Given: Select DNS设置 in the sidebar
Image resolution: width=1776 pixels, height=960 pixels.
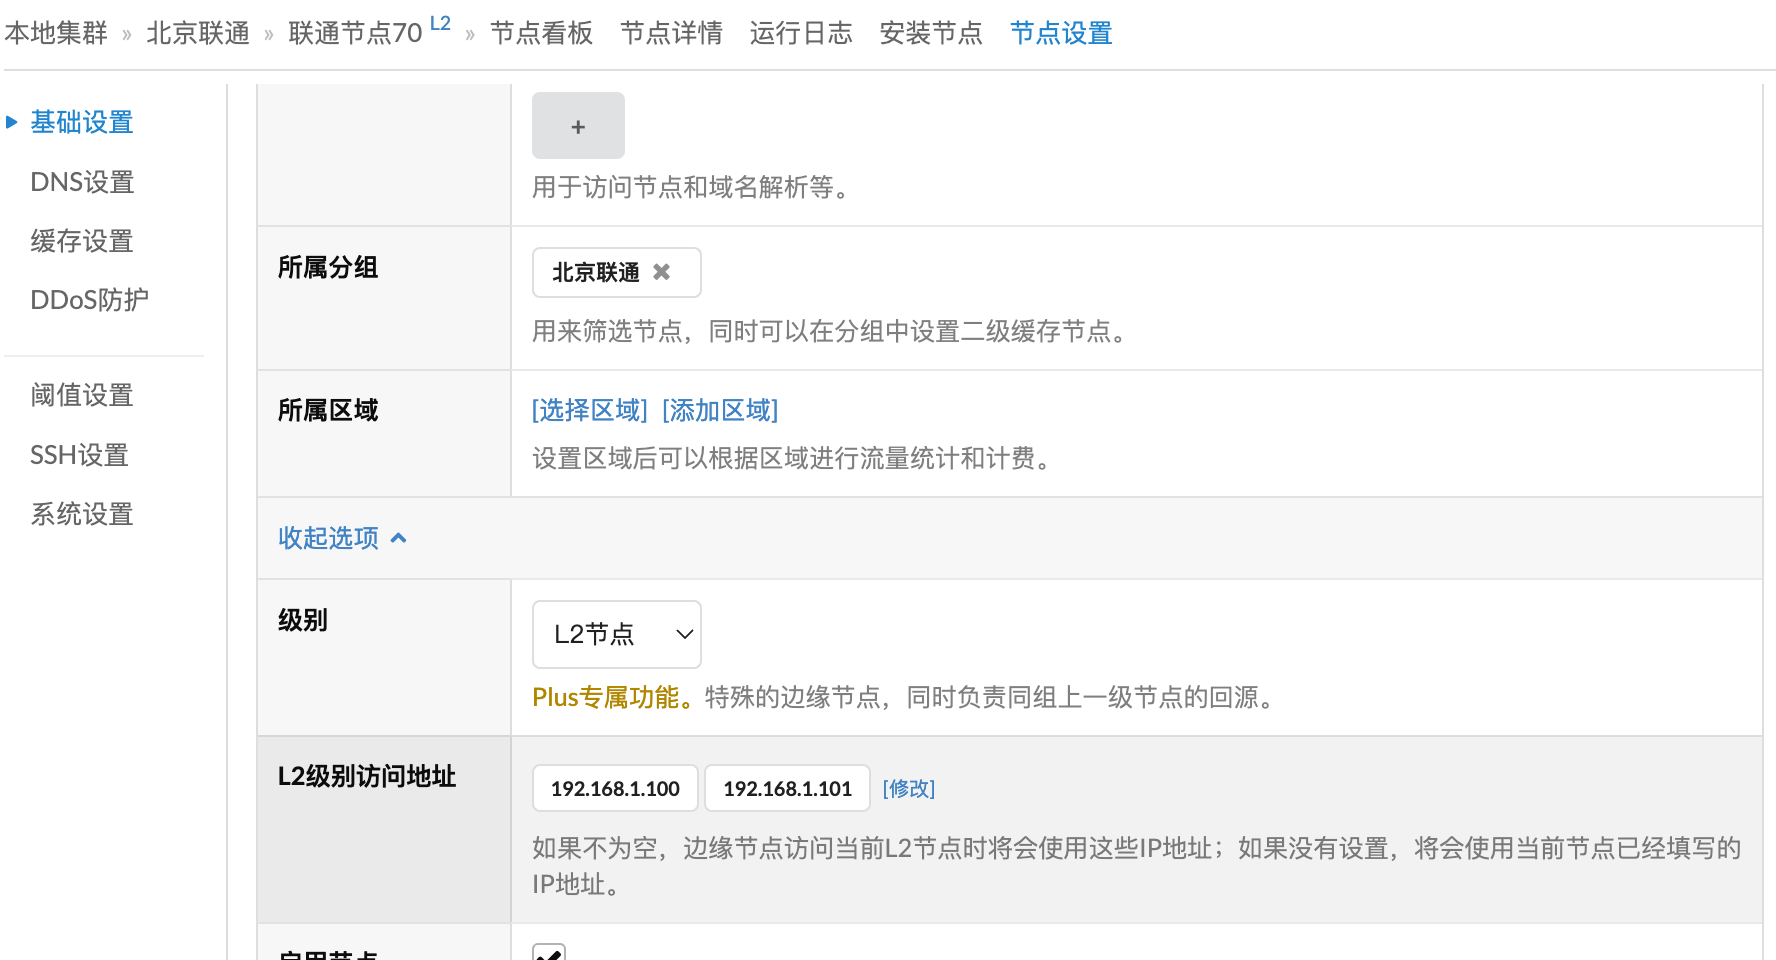Looking at the screenshot, I should tap(82, 182).
